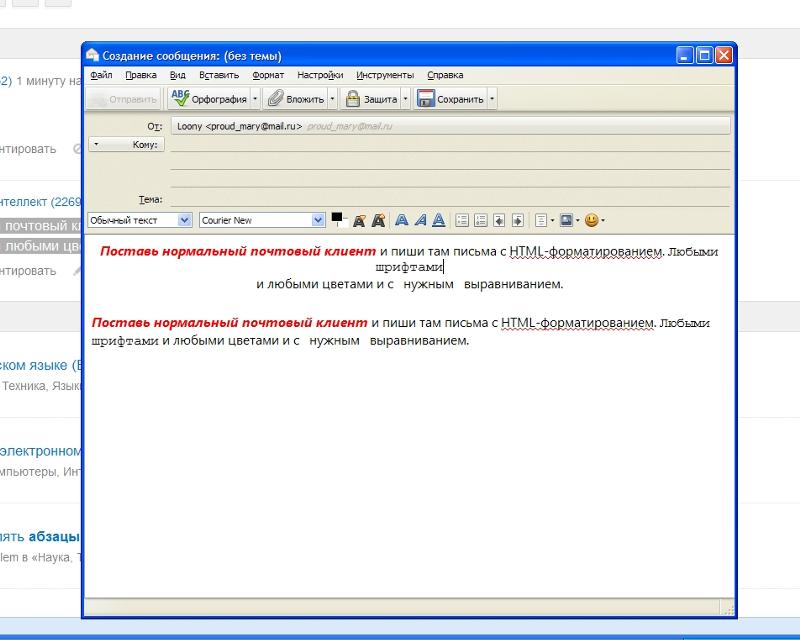Maximize the message compose window

[x=704, y=55]
